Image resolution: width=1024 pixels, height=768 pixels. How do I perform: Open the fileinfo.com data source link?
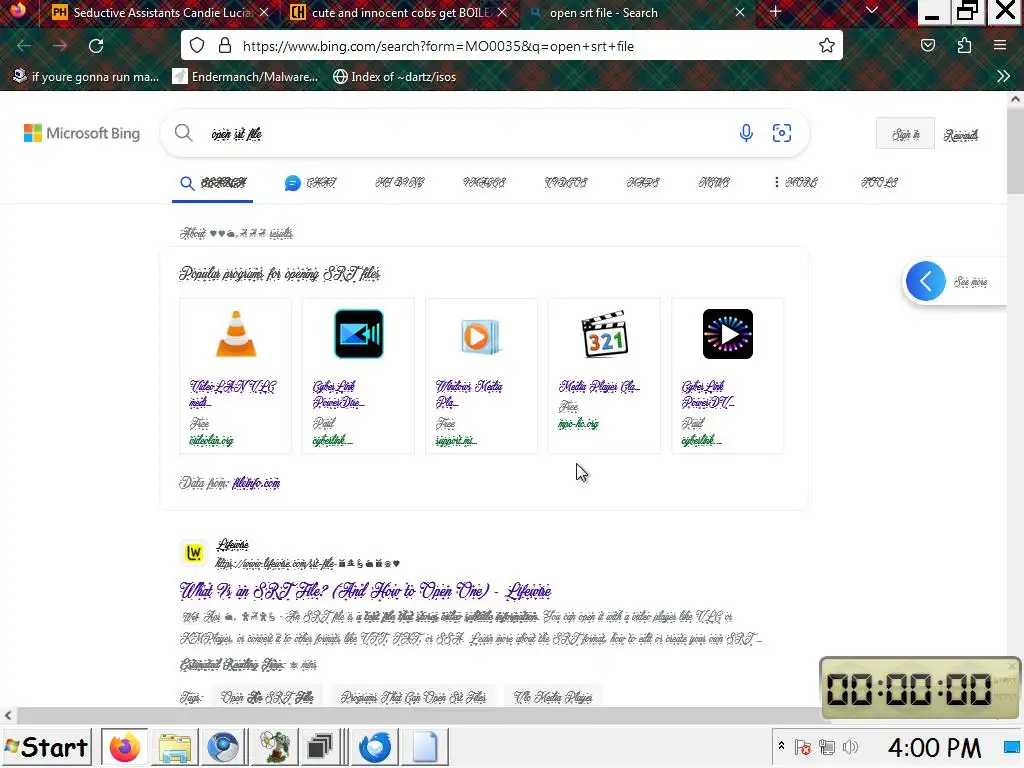coord(256,483)
